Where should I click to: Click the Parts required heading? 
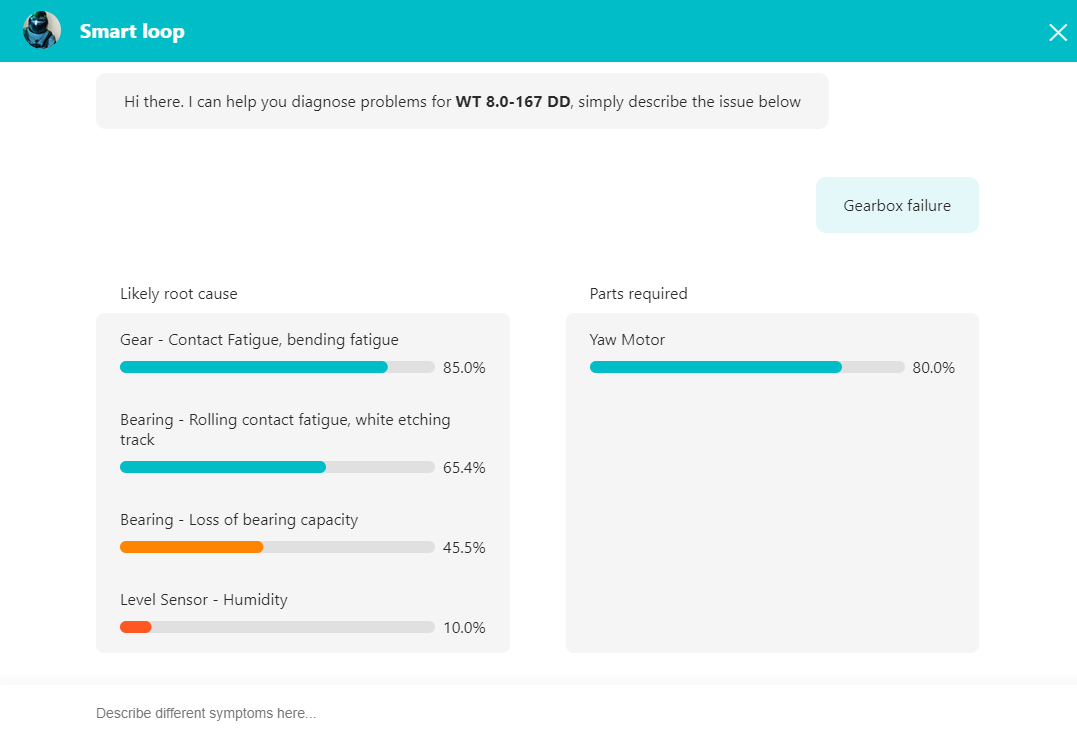(x=638, y=293)
